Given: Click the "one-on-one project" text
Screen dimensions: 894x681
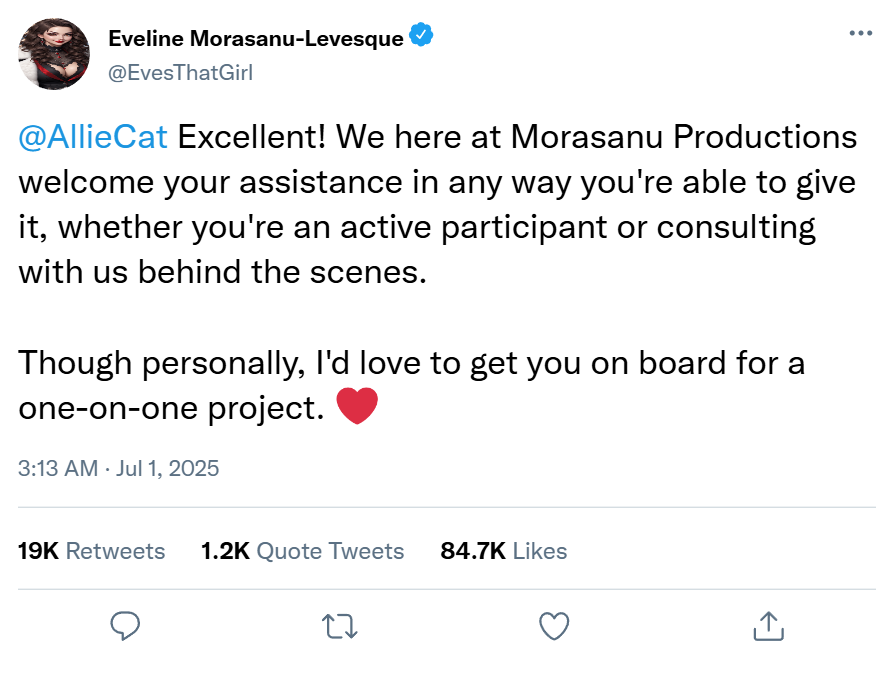Looking at the screenshot, I should coord(170,408).
